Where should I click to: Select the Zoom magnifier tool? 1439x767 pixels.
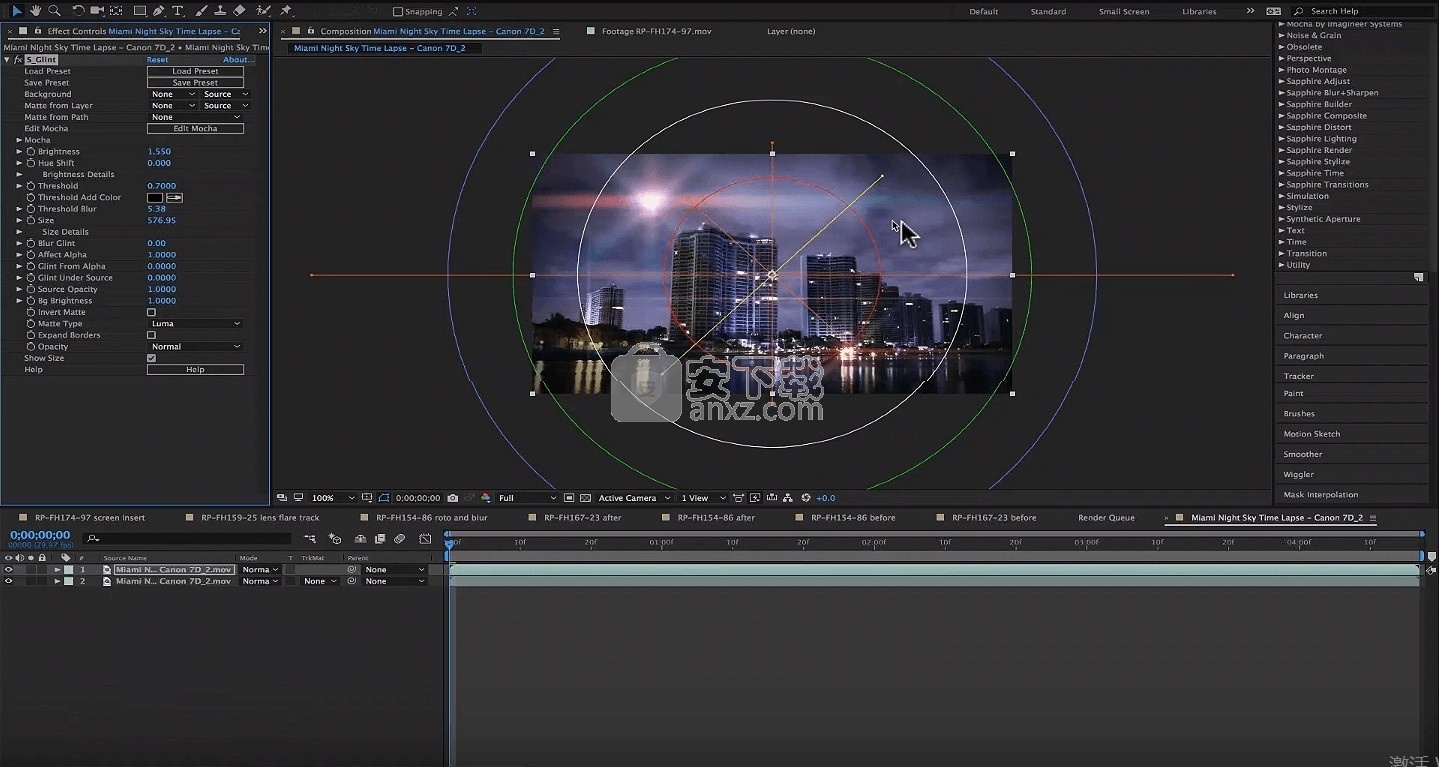[54, 10]
